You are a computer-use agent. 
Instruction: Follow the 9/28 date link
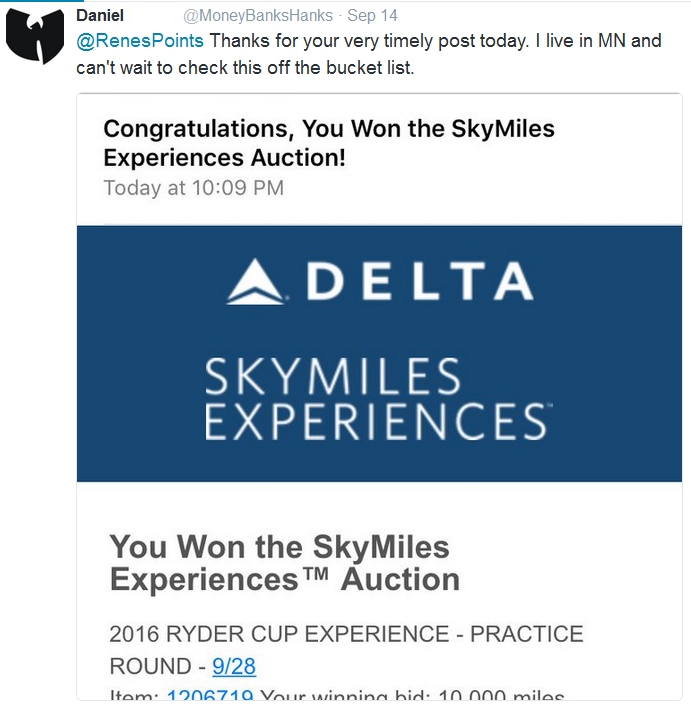(x=234, y=666)
